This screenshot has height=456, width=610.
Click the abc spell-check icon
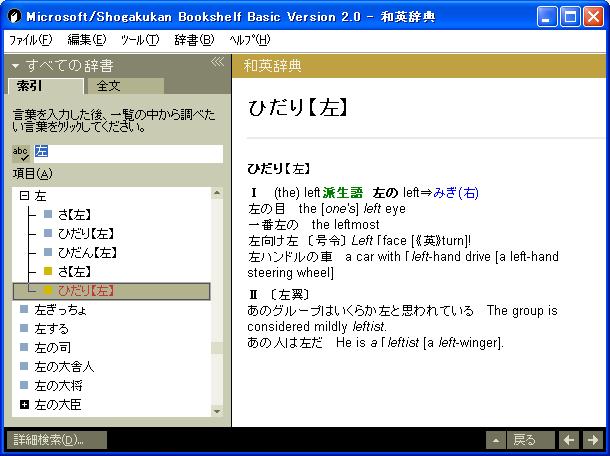(21, 154)
